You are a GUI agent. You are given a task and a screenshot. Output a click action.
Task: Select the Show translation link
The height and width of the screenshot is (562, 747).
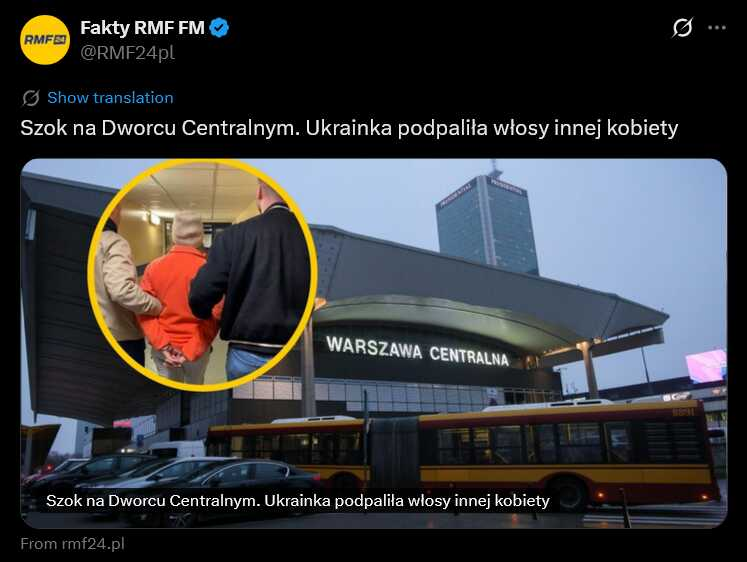(110, 98)
